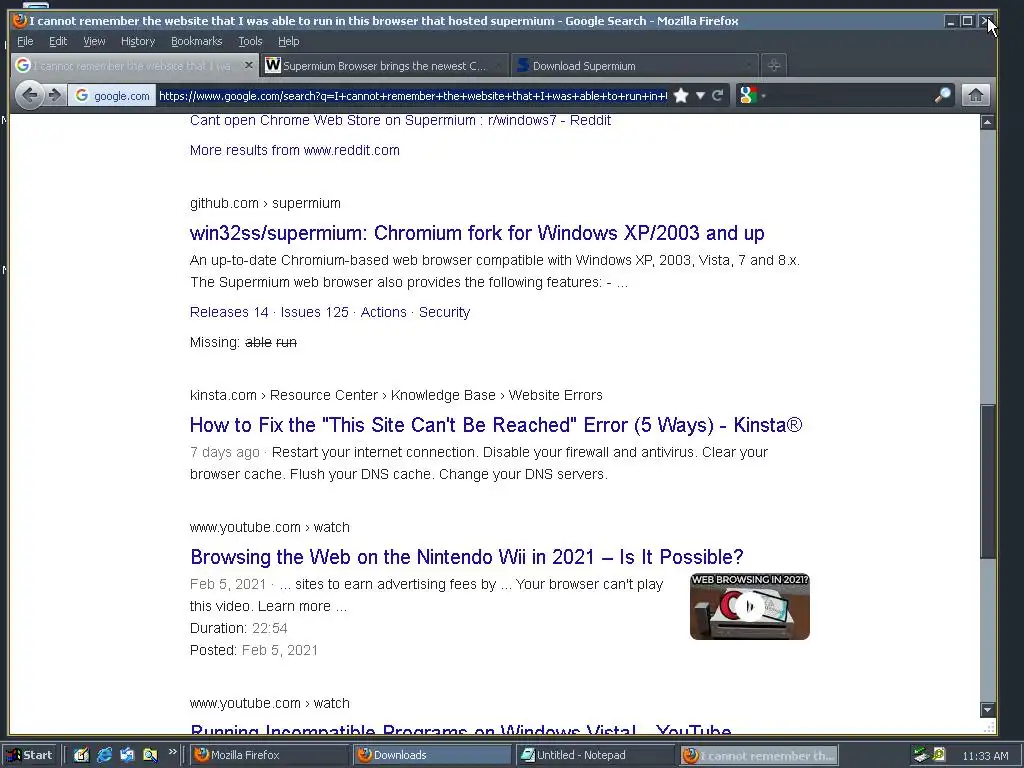Image resolution: width=1024 pixels, height=768 pixels.
Task: Click the 11:33 AM clock
Action: point(985,756)
